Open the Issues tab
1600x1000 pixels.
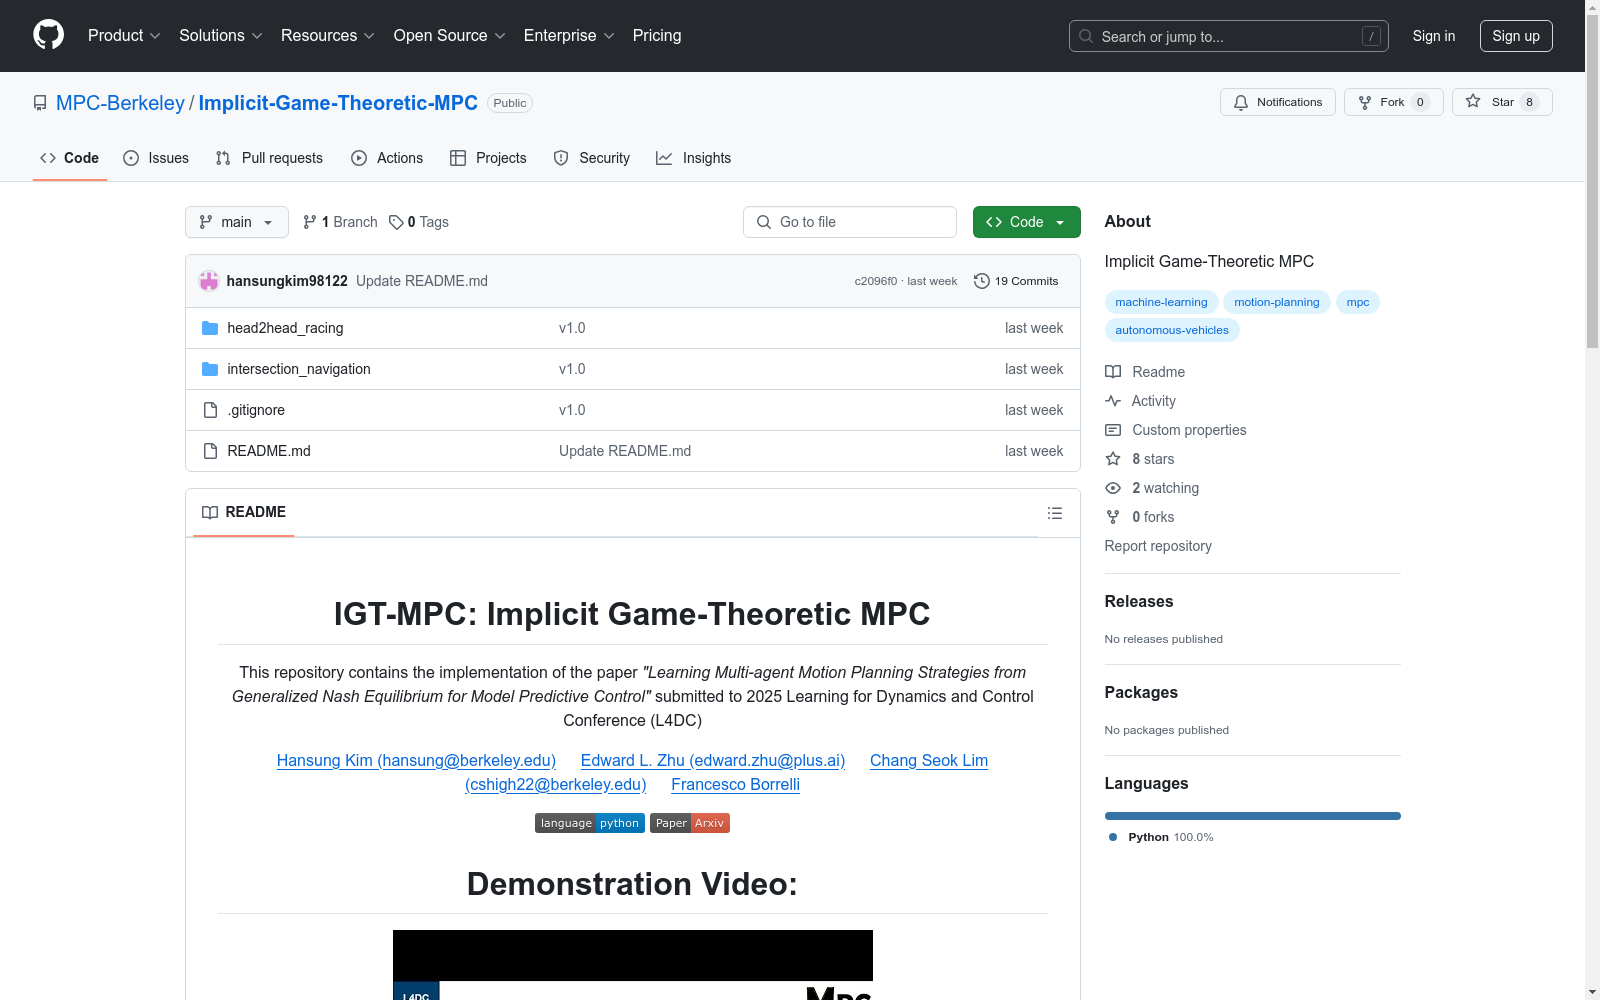coord(156,158)
